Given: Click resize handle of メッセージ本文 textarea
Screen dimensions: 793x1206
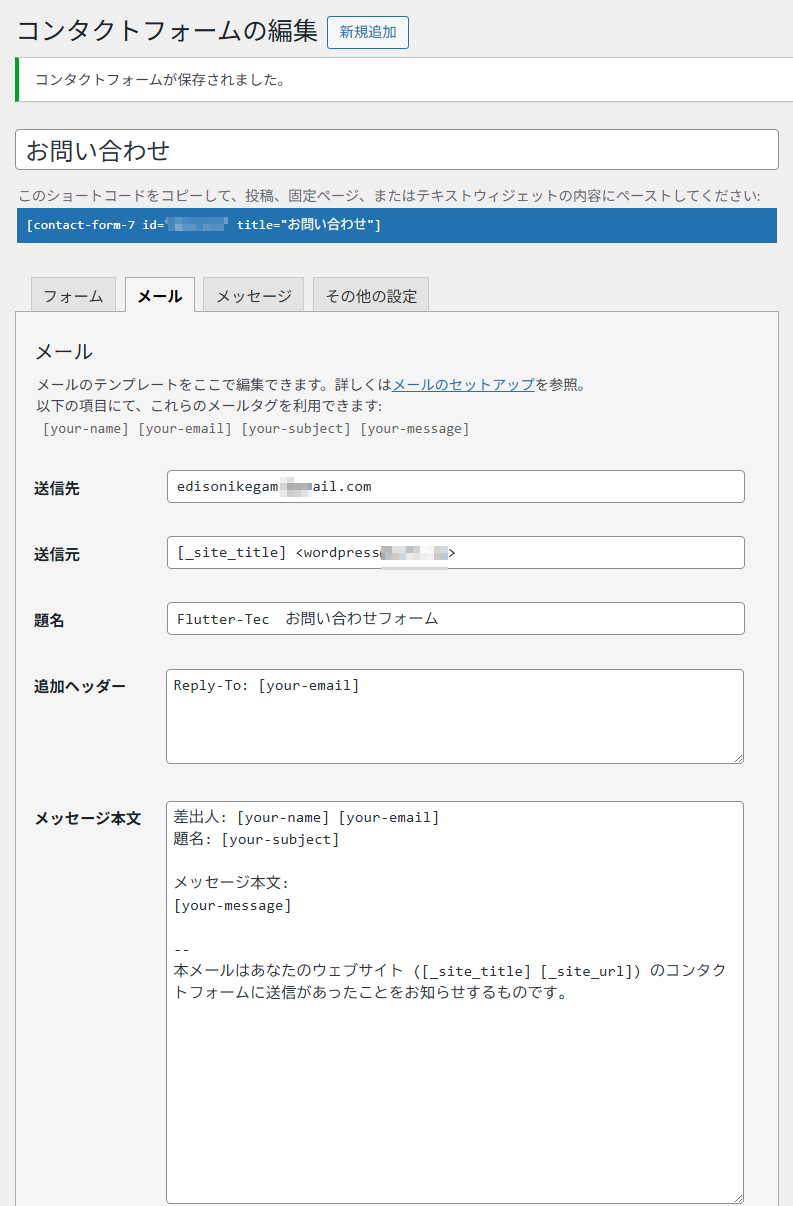Looking at the screenshot, I should point(737,1197).
